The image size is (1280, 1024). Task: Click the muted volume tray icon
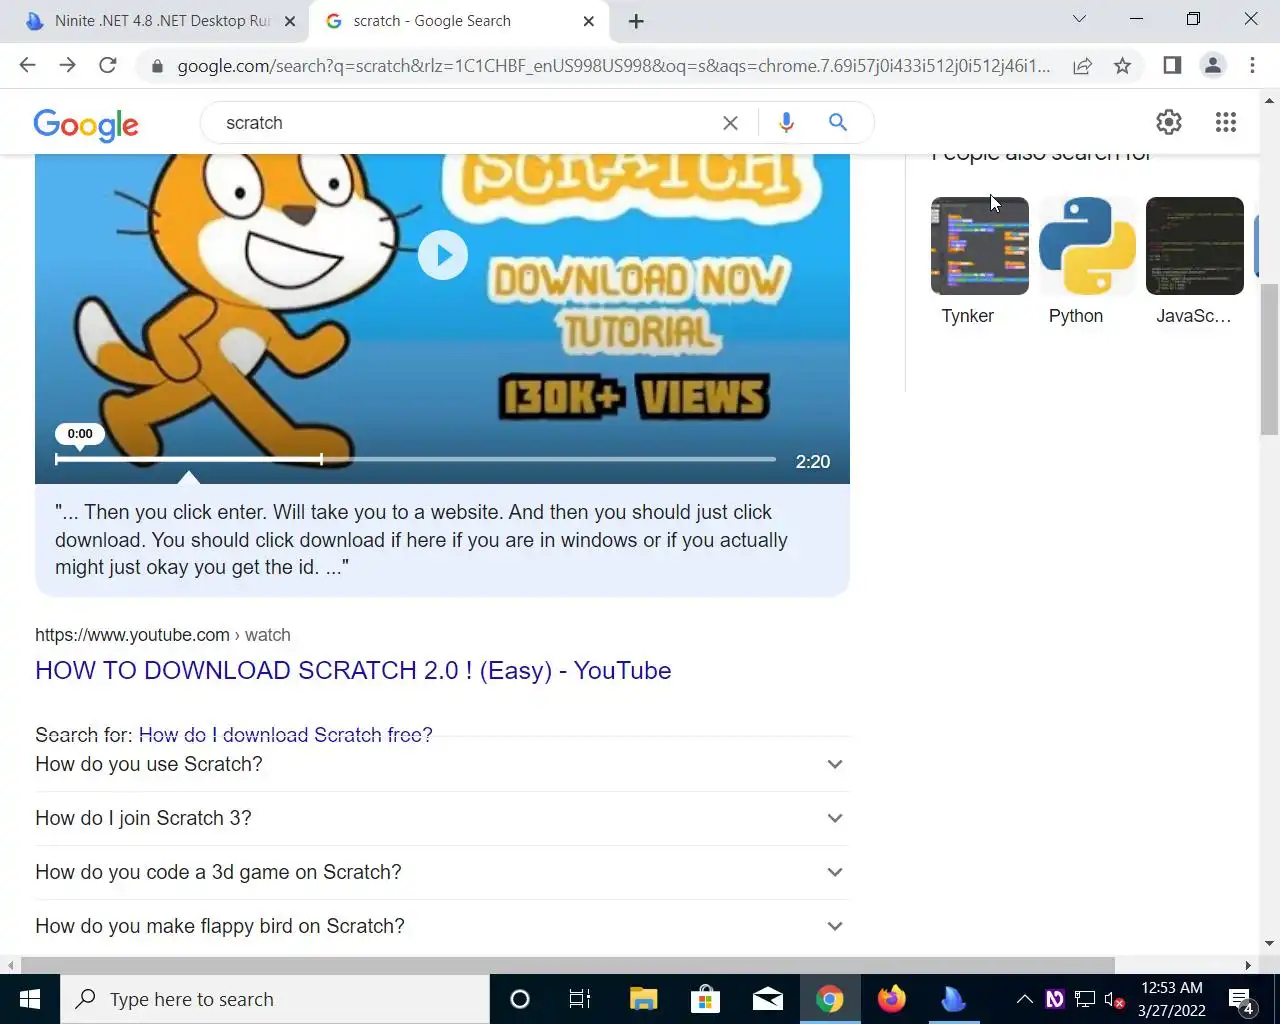pyautogui.click(x=1114, y=999)
